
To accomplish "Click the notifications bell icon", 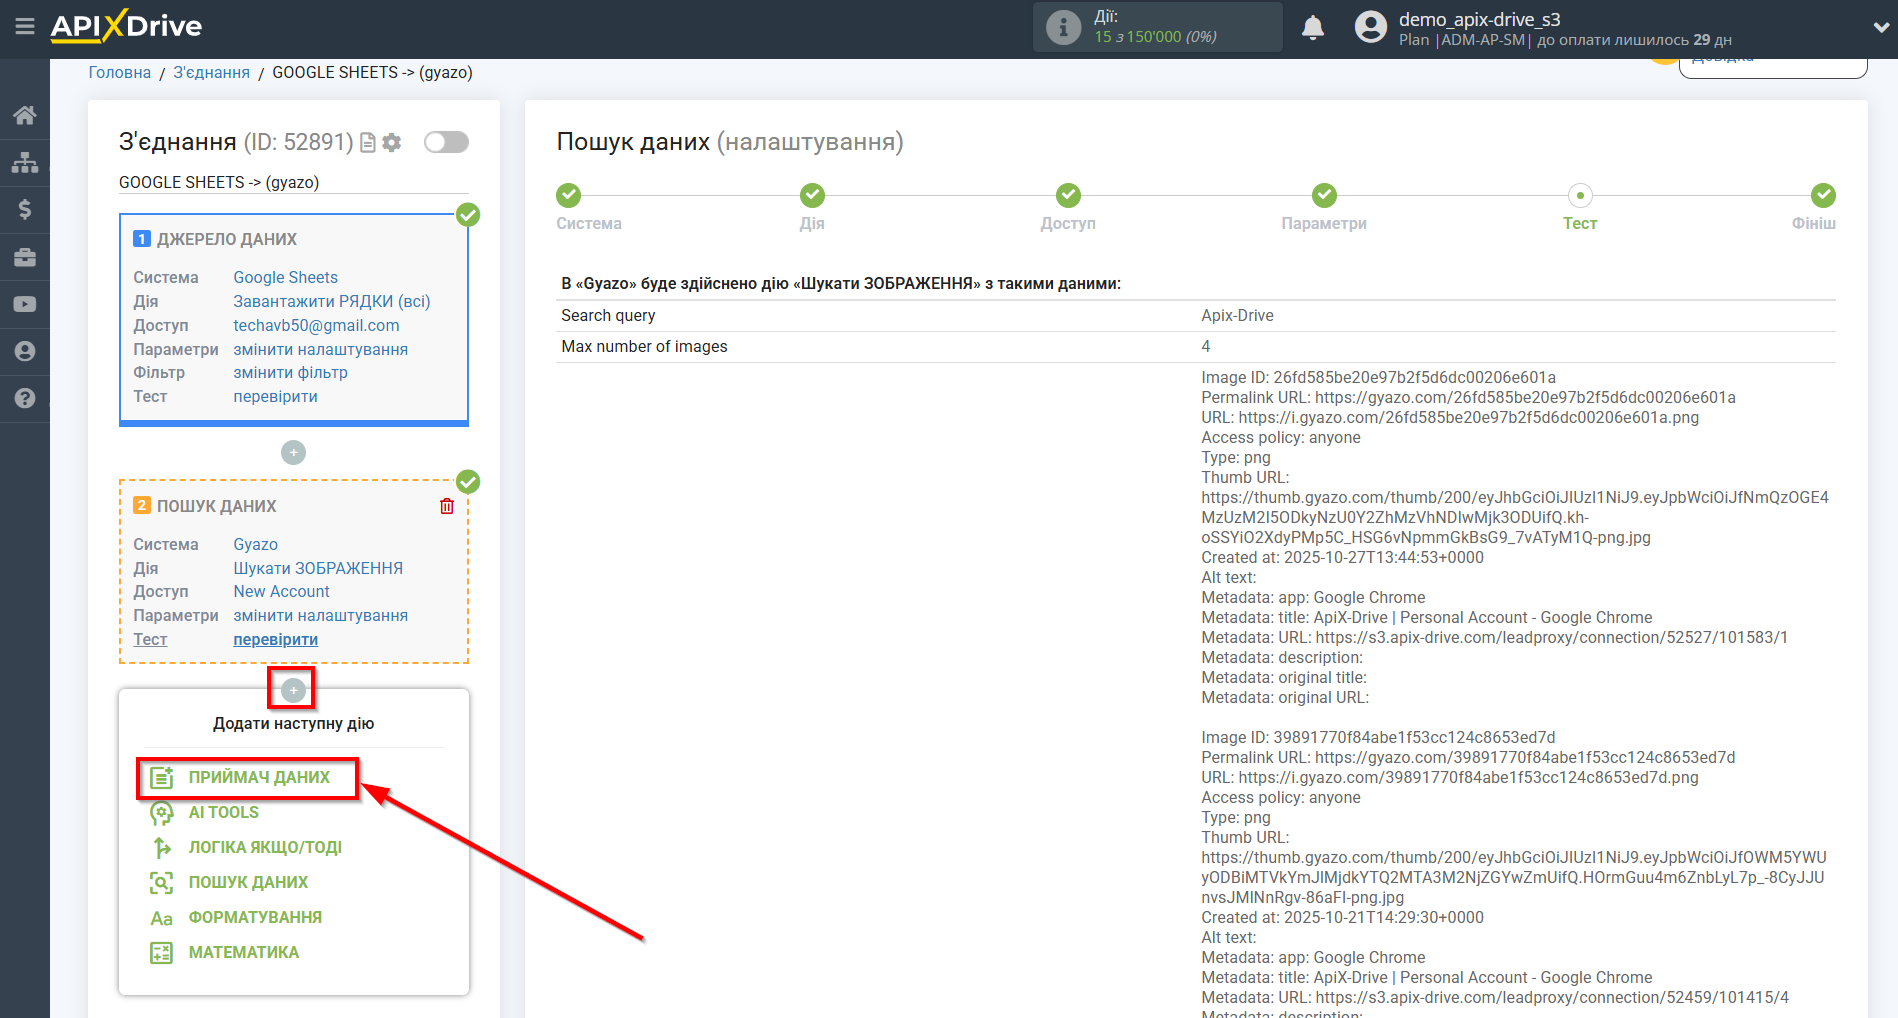I will click(1313, 28).
